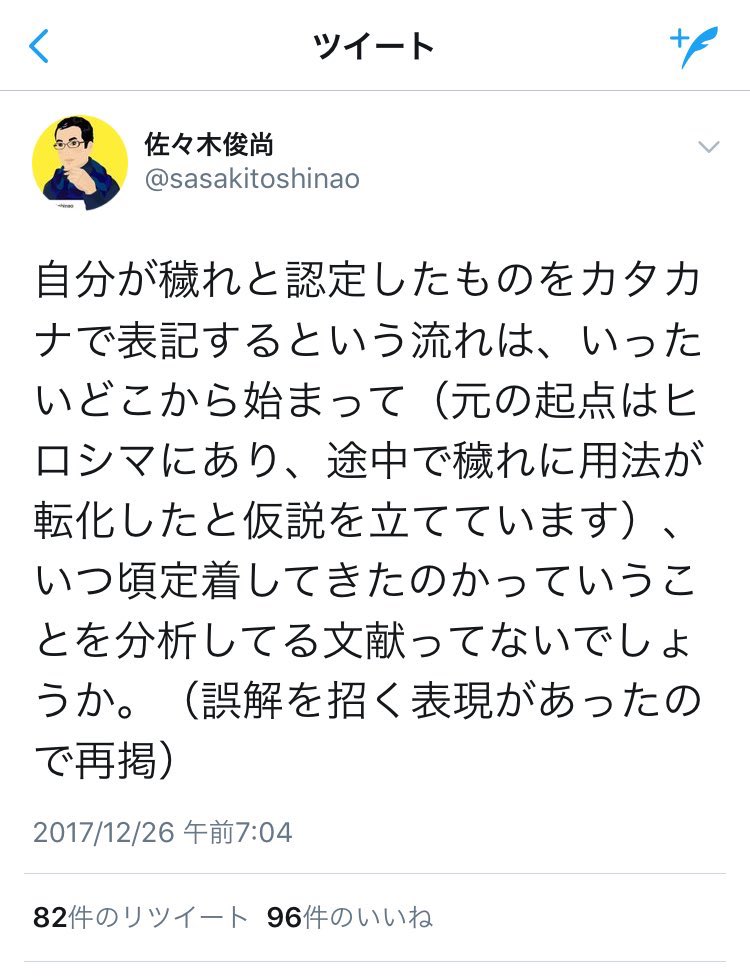This screenshot has width=750, height=976.
Task: Click the word 定着 in the tweet
Action: (x=200, y=581)
